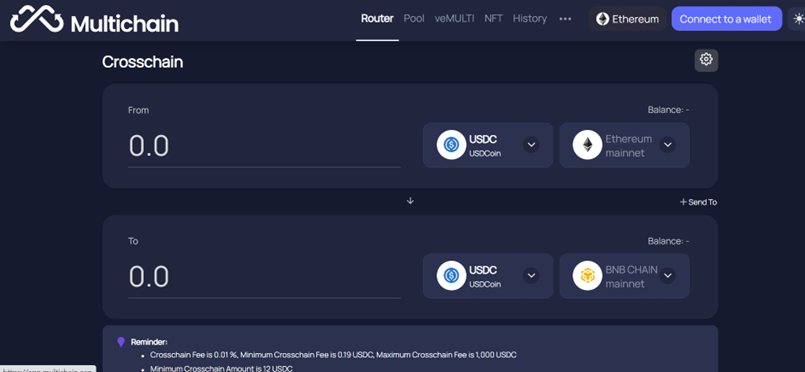Click the Ethereum network selector button

point(627,19)
